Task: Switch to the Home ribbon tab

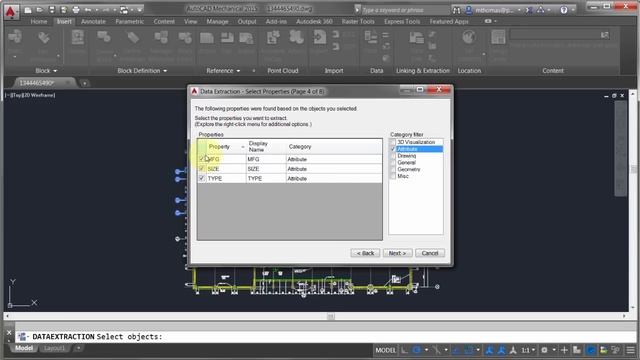Action: coord(39,21)
